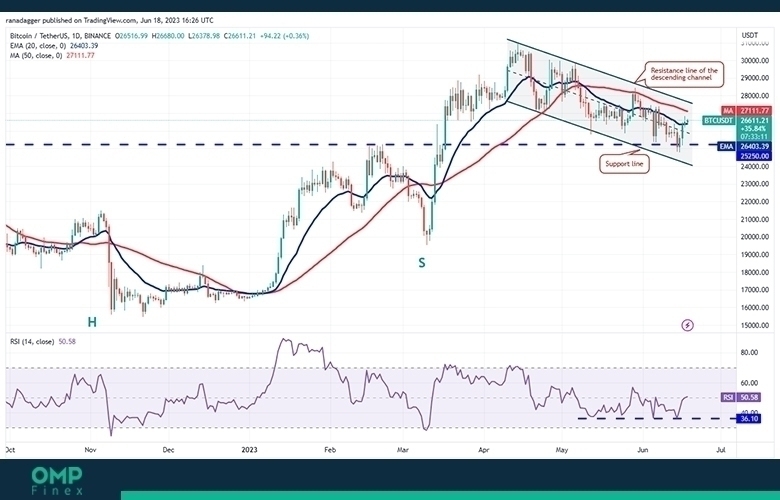Click the Nov label on the time axis
The image size is (780, 500).
coord(90,450)
